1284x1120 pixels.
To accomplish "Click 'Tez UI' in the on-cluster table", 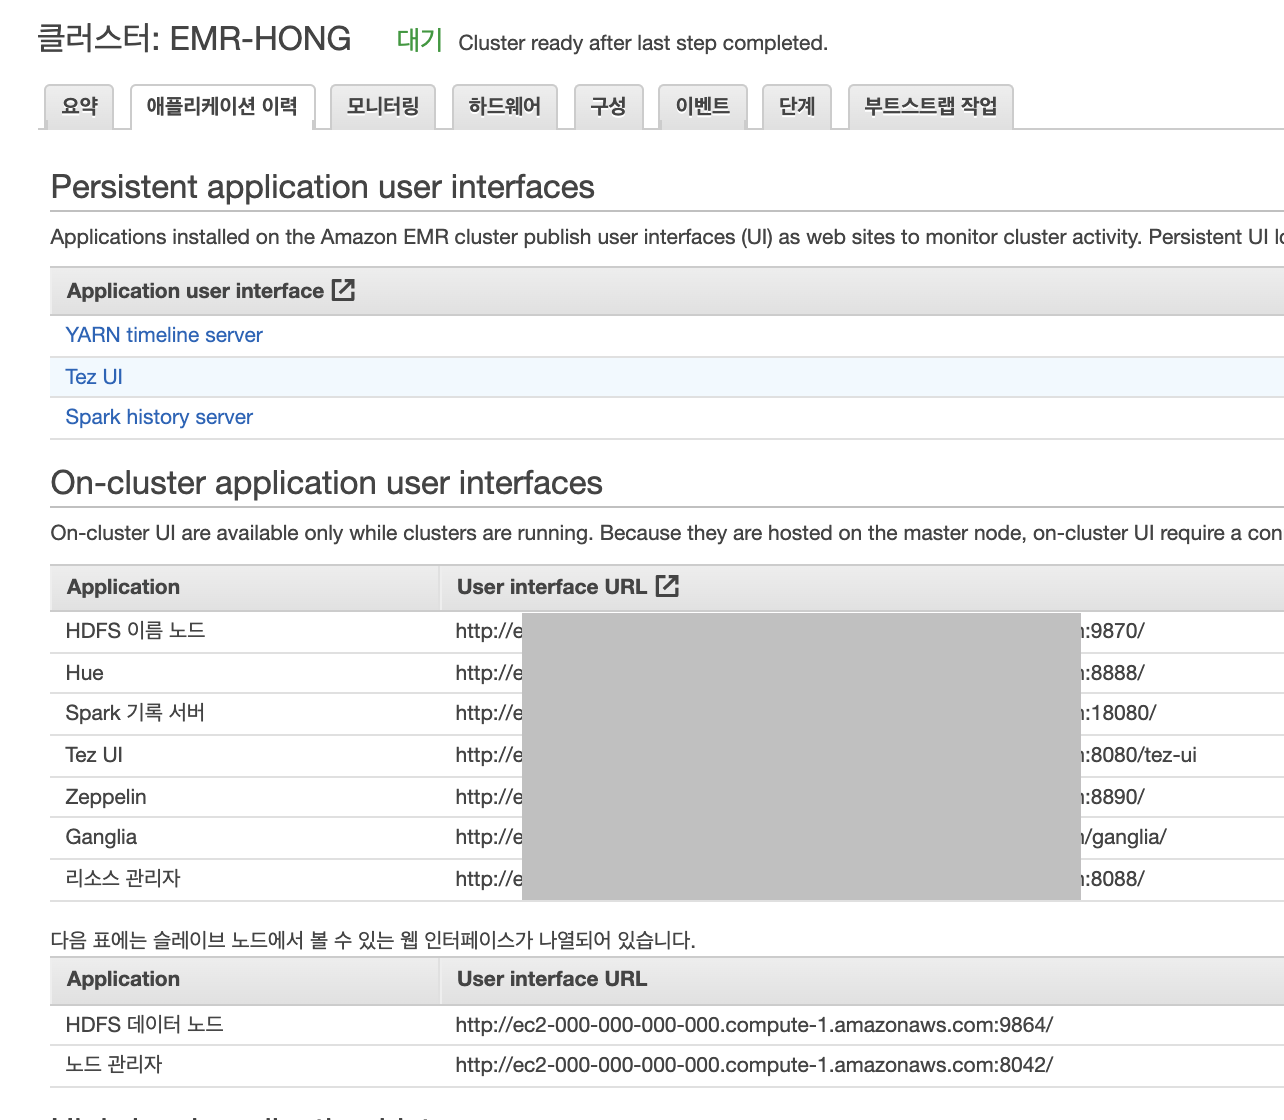I will (x=94, y=755).
